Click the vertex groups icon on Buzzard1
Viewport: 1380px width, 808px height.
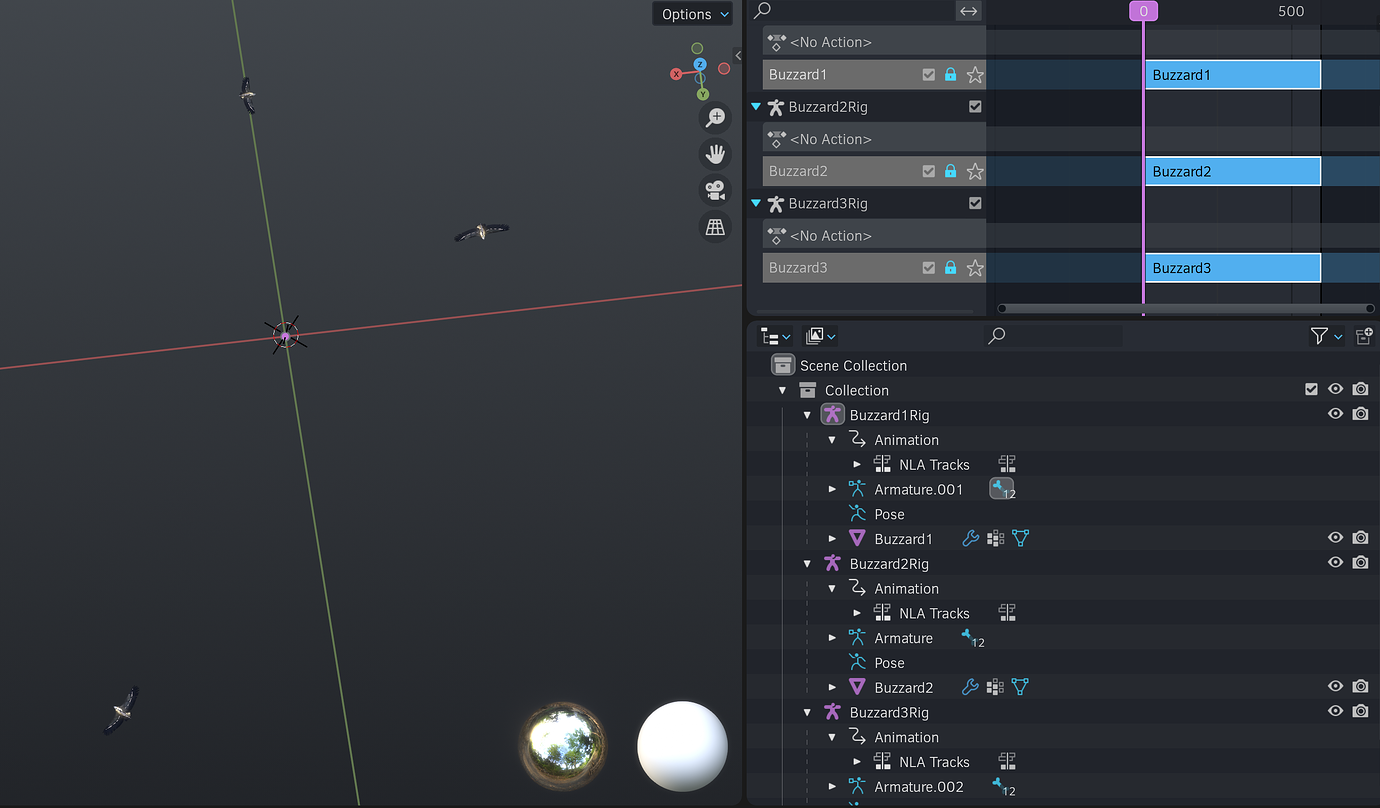coord(995,539)
